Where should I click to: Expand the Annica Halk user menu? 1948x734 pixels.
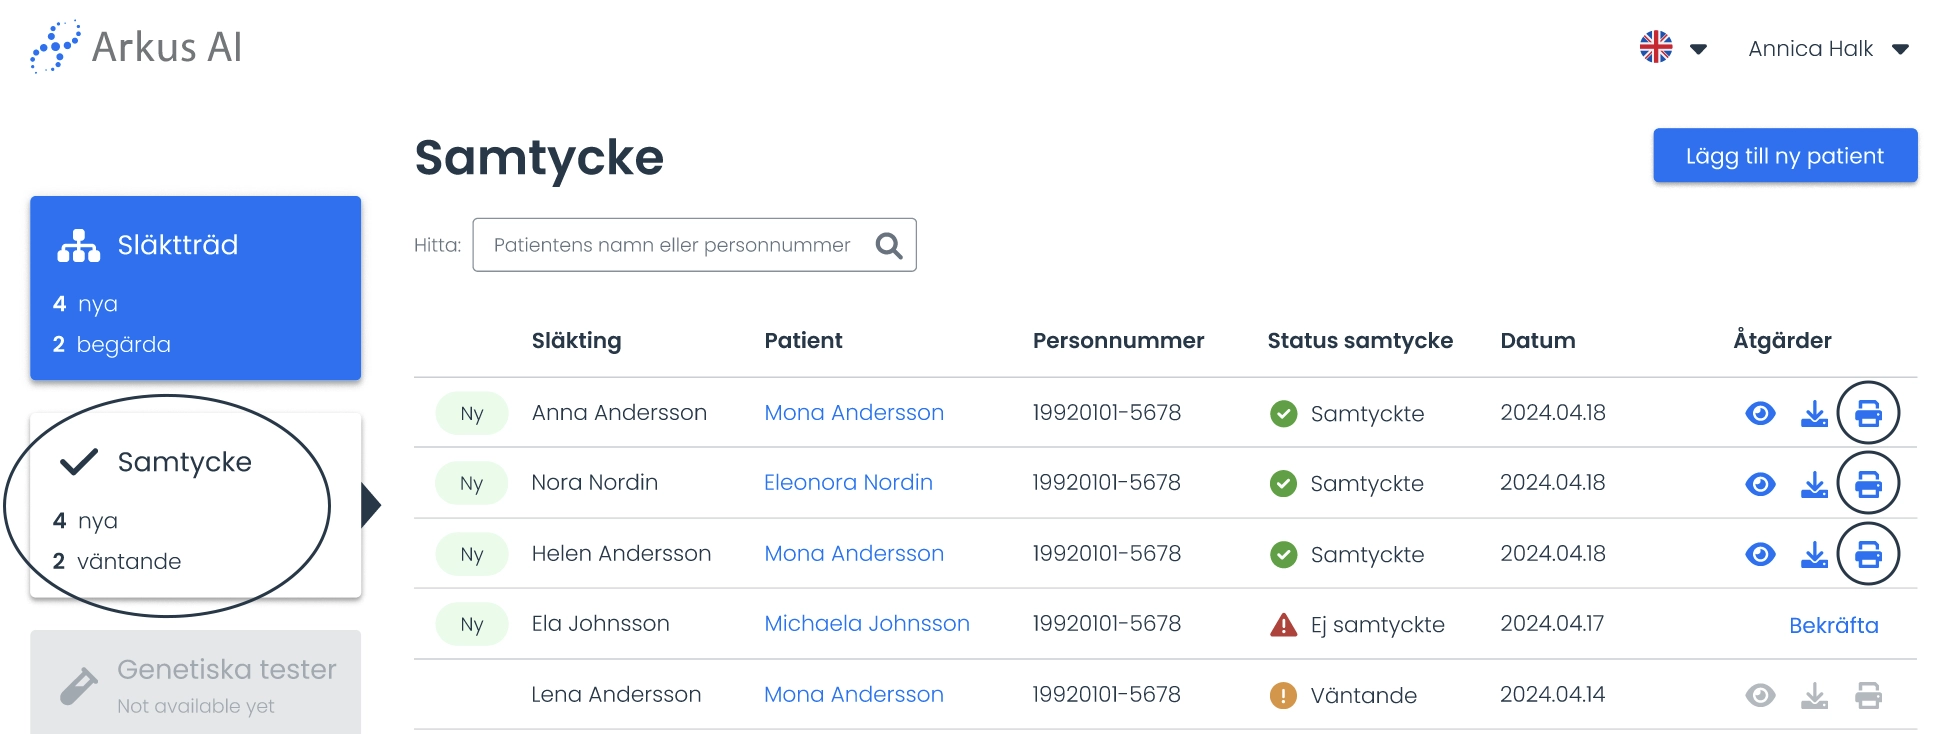1829,49
